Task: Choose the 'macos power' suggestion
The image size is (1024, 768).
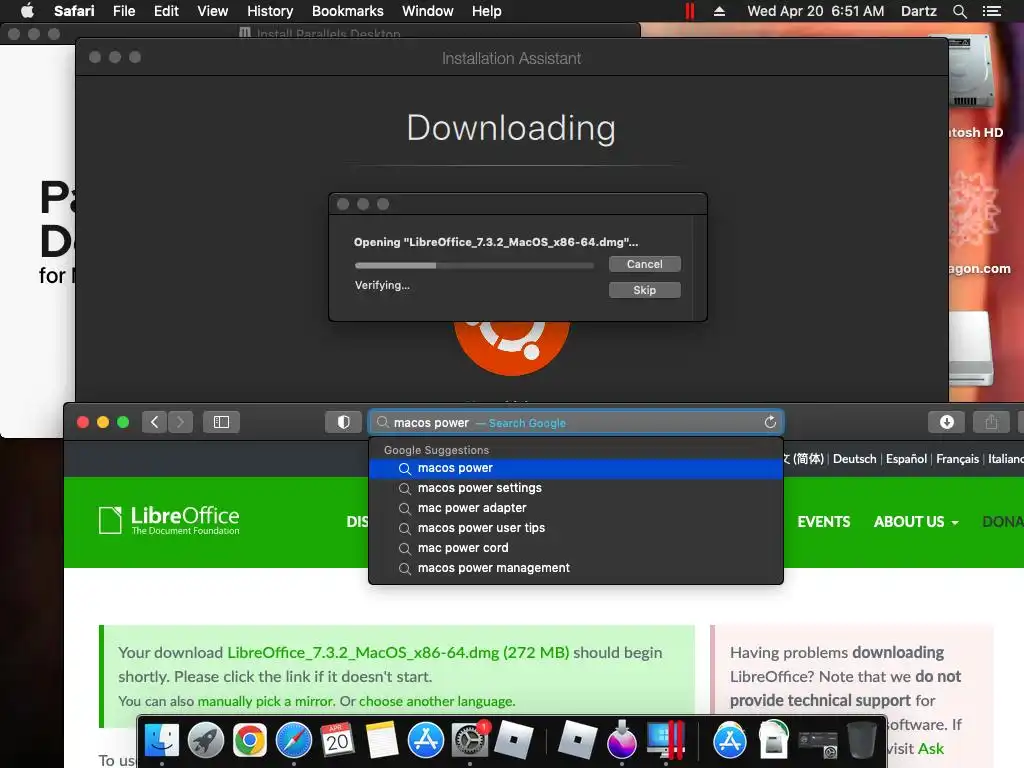Action: click(575, 468)
